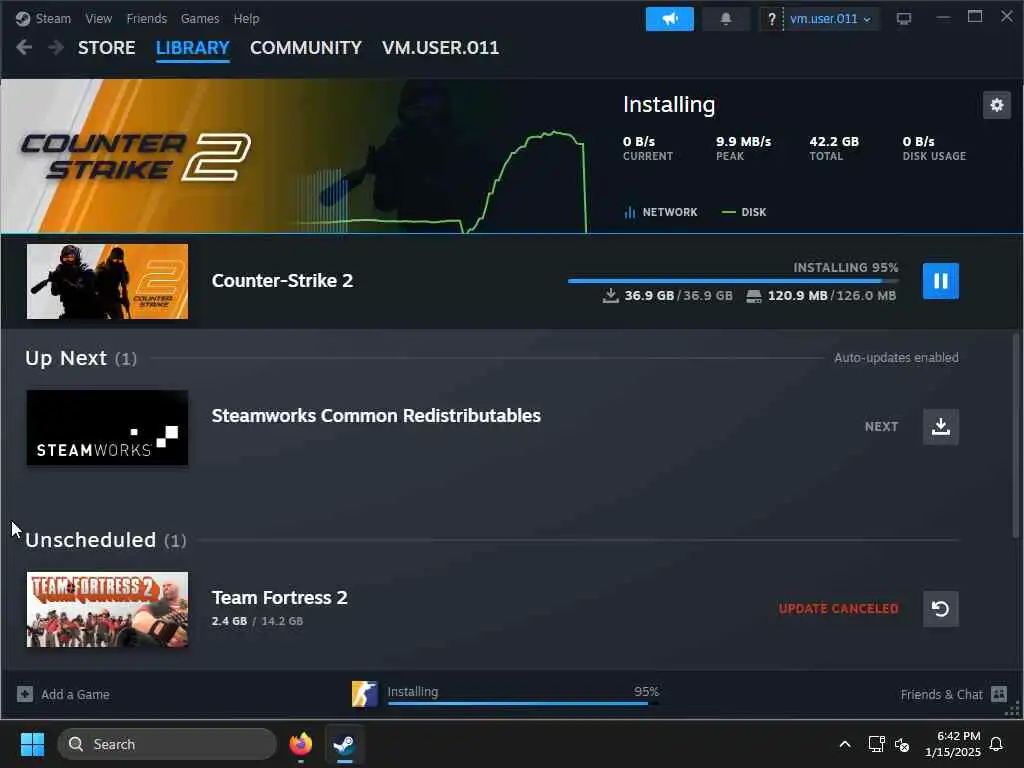Open the Steam menu

click(53, 18)
